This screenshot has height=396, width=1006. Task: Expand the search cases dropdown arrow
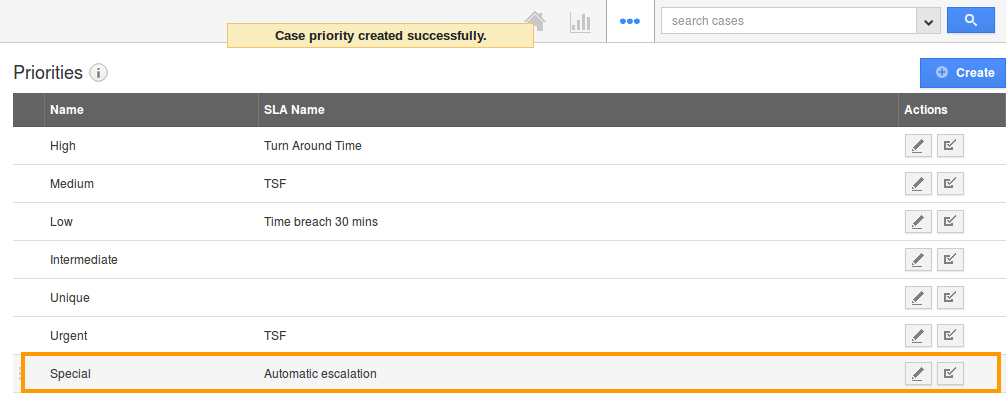point(928,21)
